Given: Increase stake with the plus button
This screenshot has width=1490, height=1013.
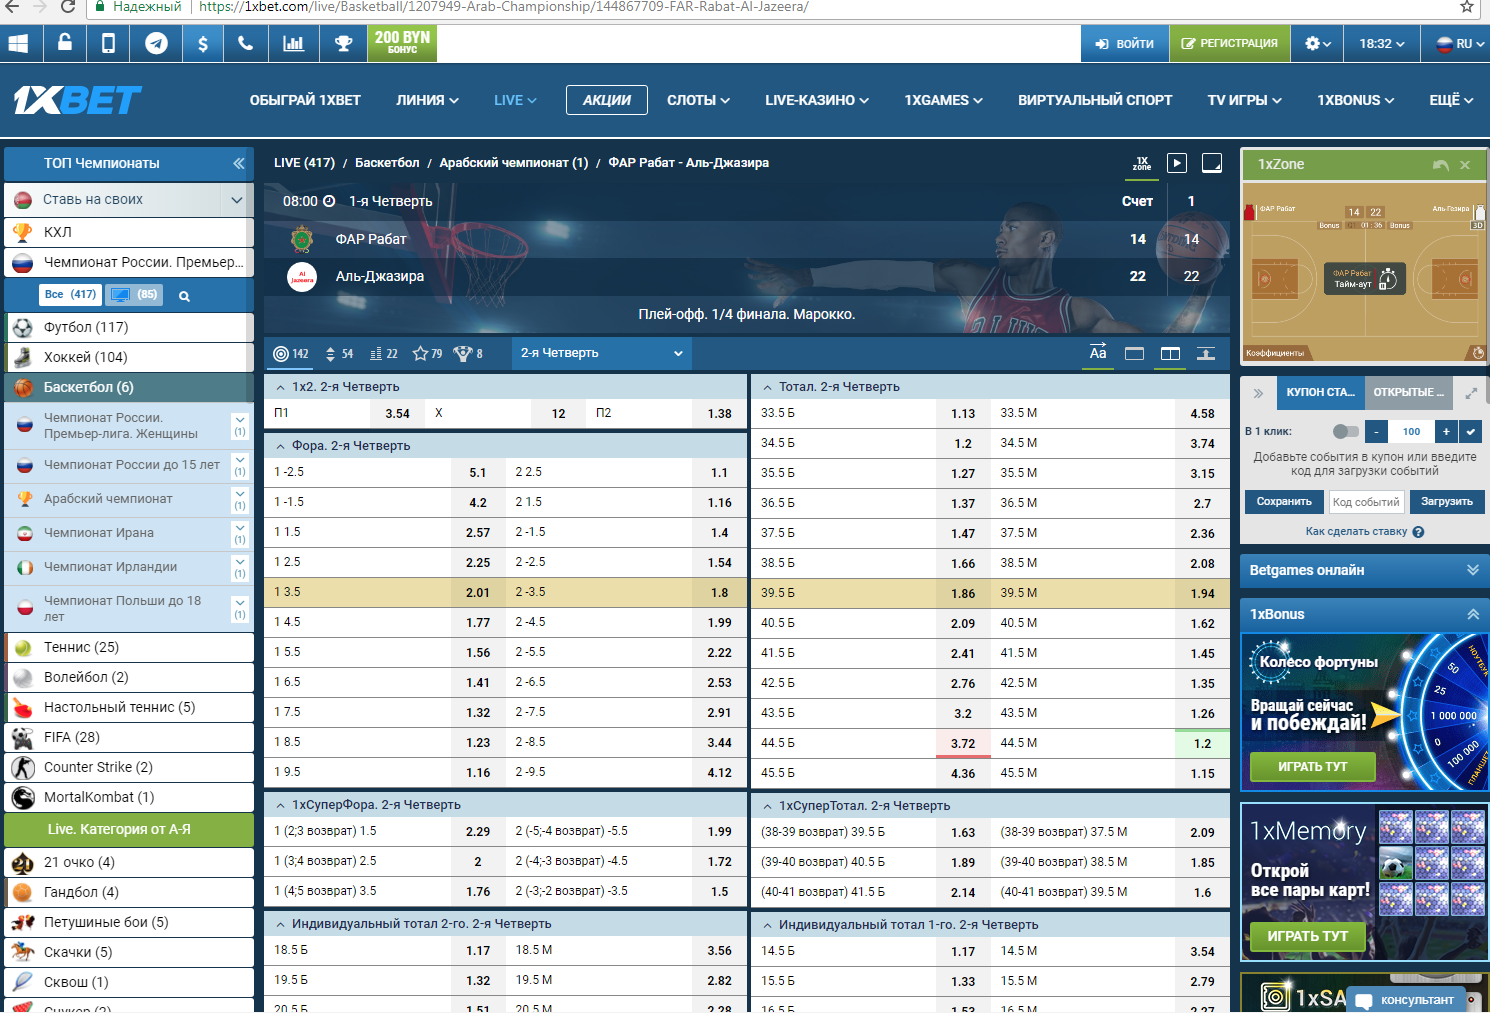Looking at the screenshot, I should 1446,431.
